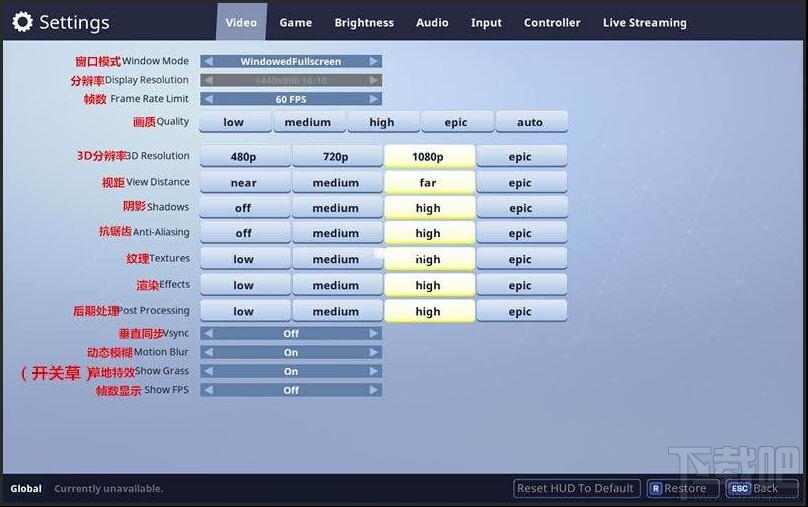
Task: Set Post Processing to low
Action: [245, 311]
